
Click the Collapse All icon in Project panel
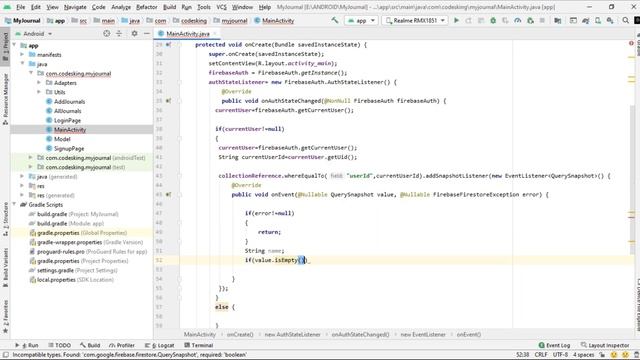[119, 33]
